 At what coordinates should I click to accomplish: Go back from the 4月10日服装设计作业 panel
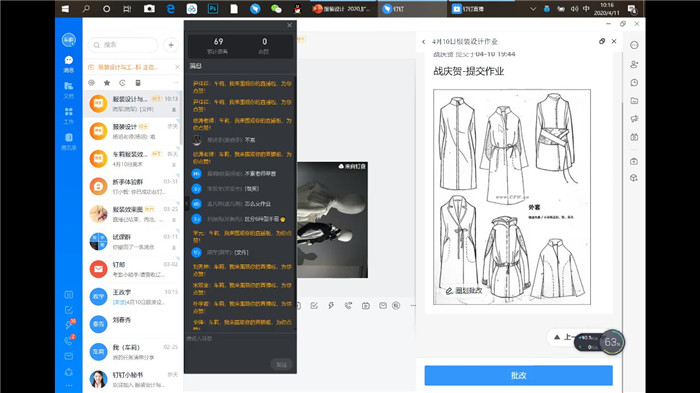pos(424,42)
